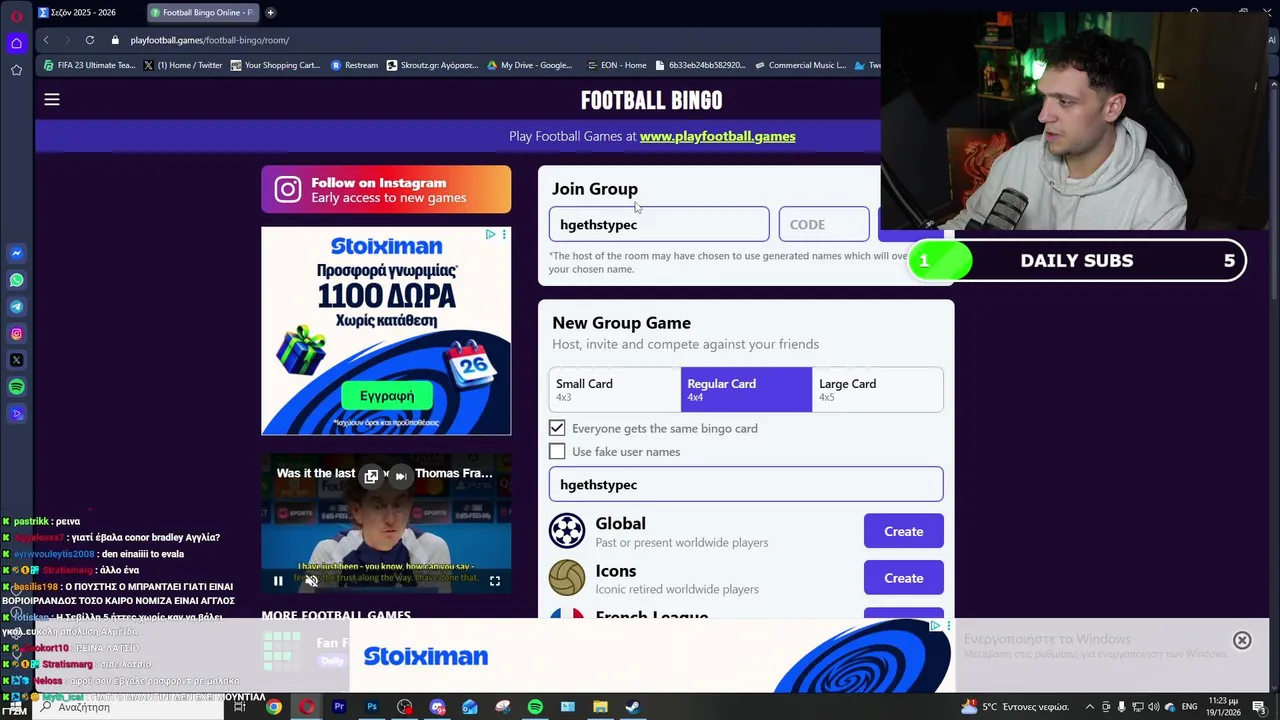1280x720 pixels.
Task: Create an Icons bingo group game
Action: pos(903,578)
